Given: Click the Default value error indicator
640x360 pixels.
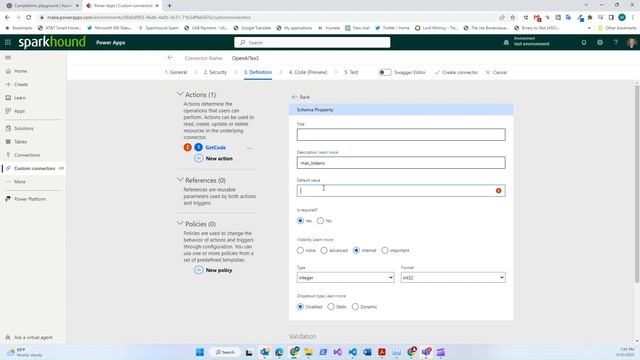Looking at the screenshot, I should (x=498, y=191).
